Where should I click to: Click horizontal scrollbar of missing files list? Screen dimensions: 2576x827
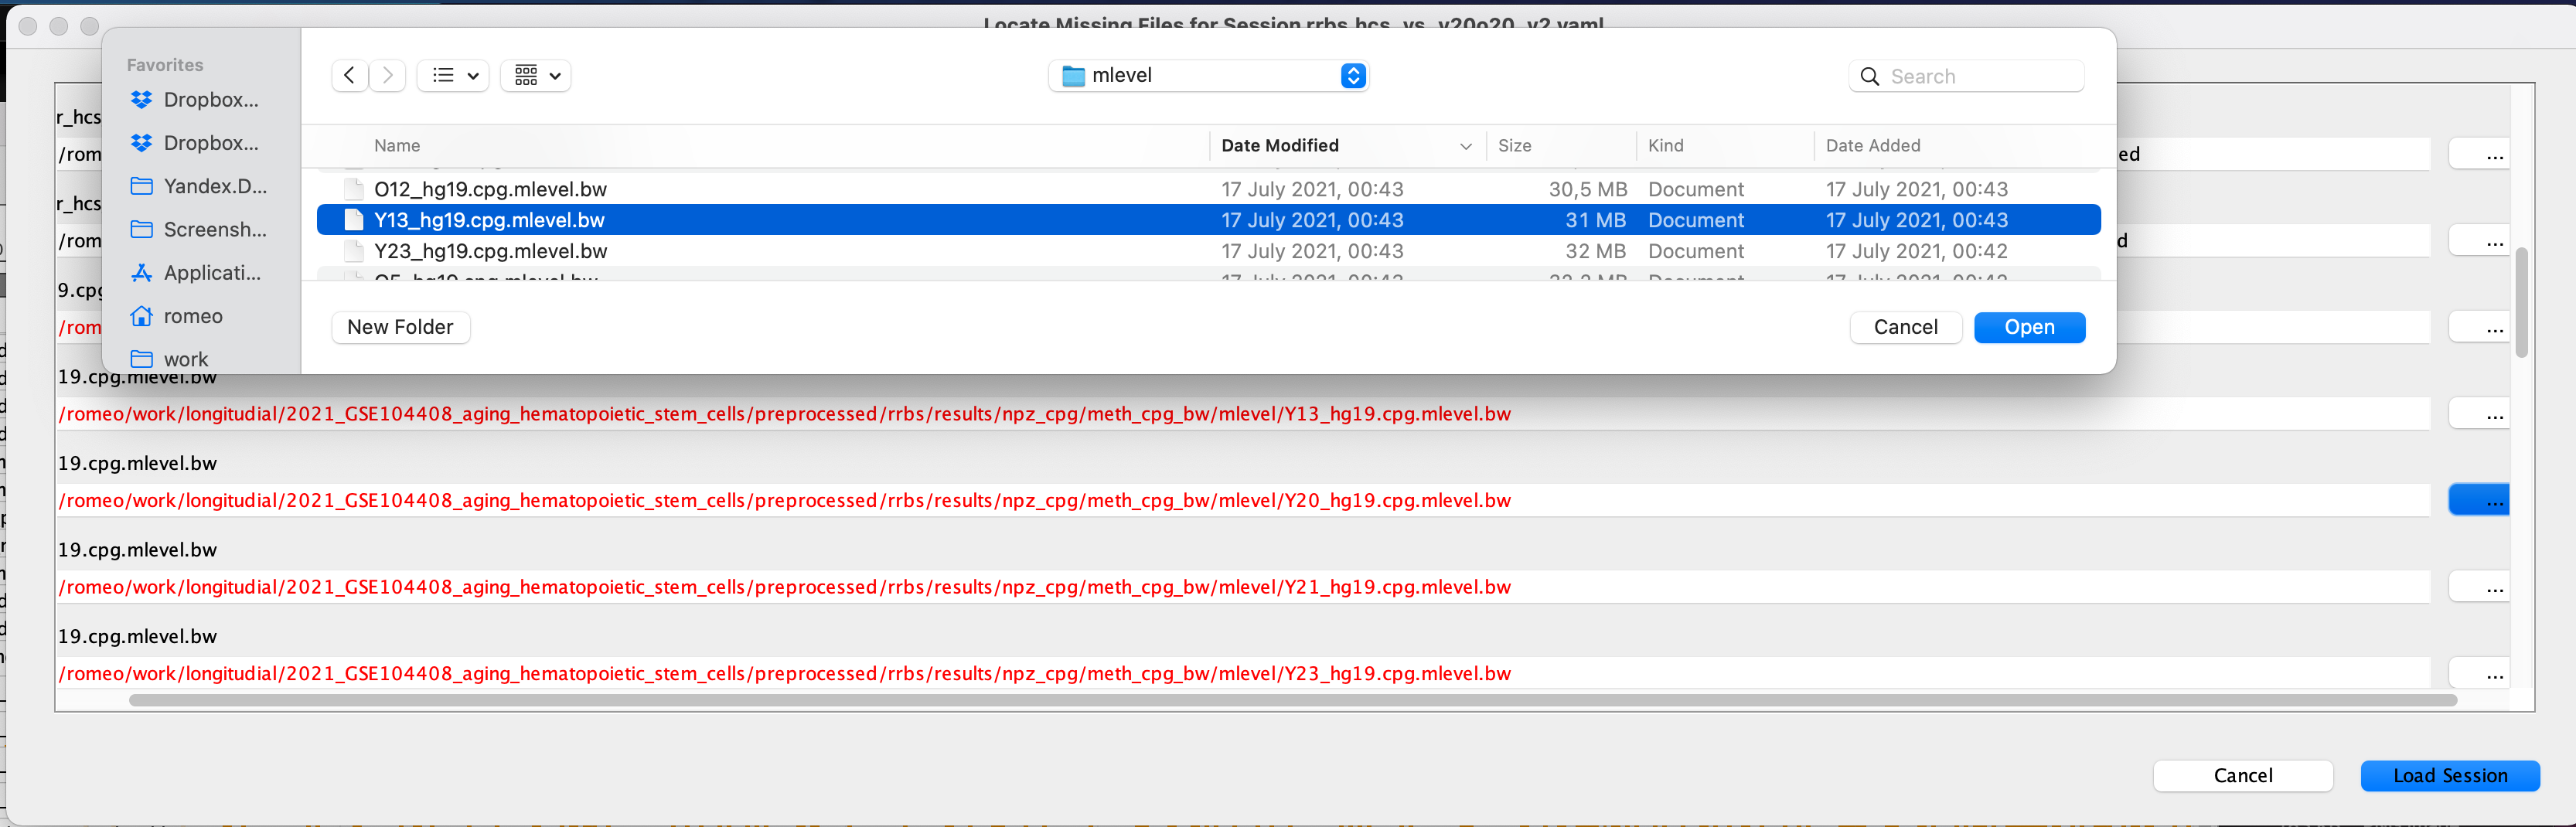(1293, 700)
